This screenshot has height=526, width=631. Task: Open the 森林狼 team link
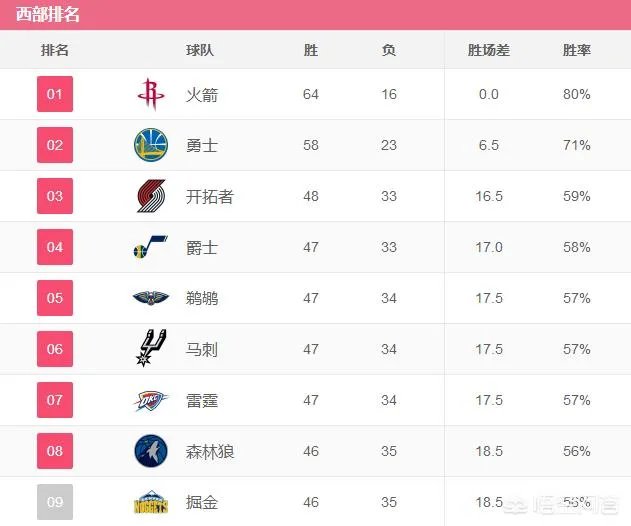[x=210, y=452]
